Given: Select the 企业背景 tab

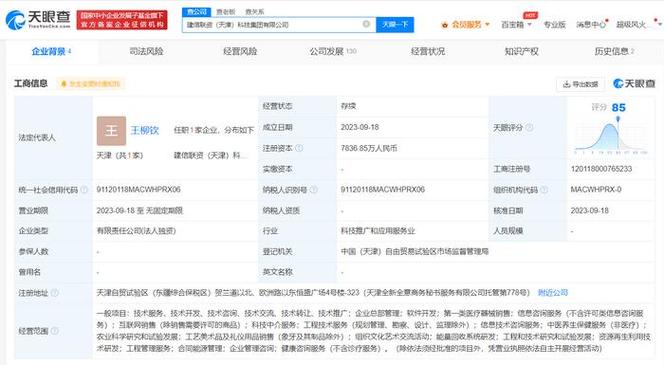Looking at the screenshot, I should [x=52, y=52].
